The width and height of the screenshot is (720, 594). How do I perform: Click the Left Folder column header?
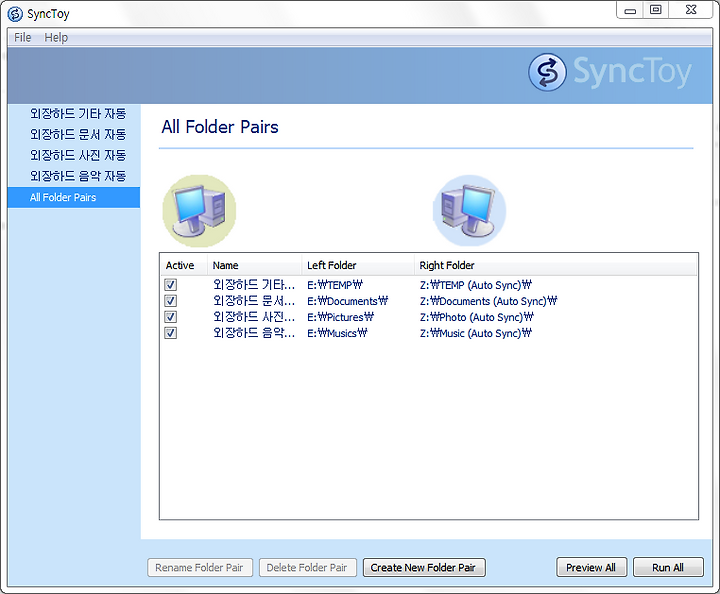tap(358, 265)
